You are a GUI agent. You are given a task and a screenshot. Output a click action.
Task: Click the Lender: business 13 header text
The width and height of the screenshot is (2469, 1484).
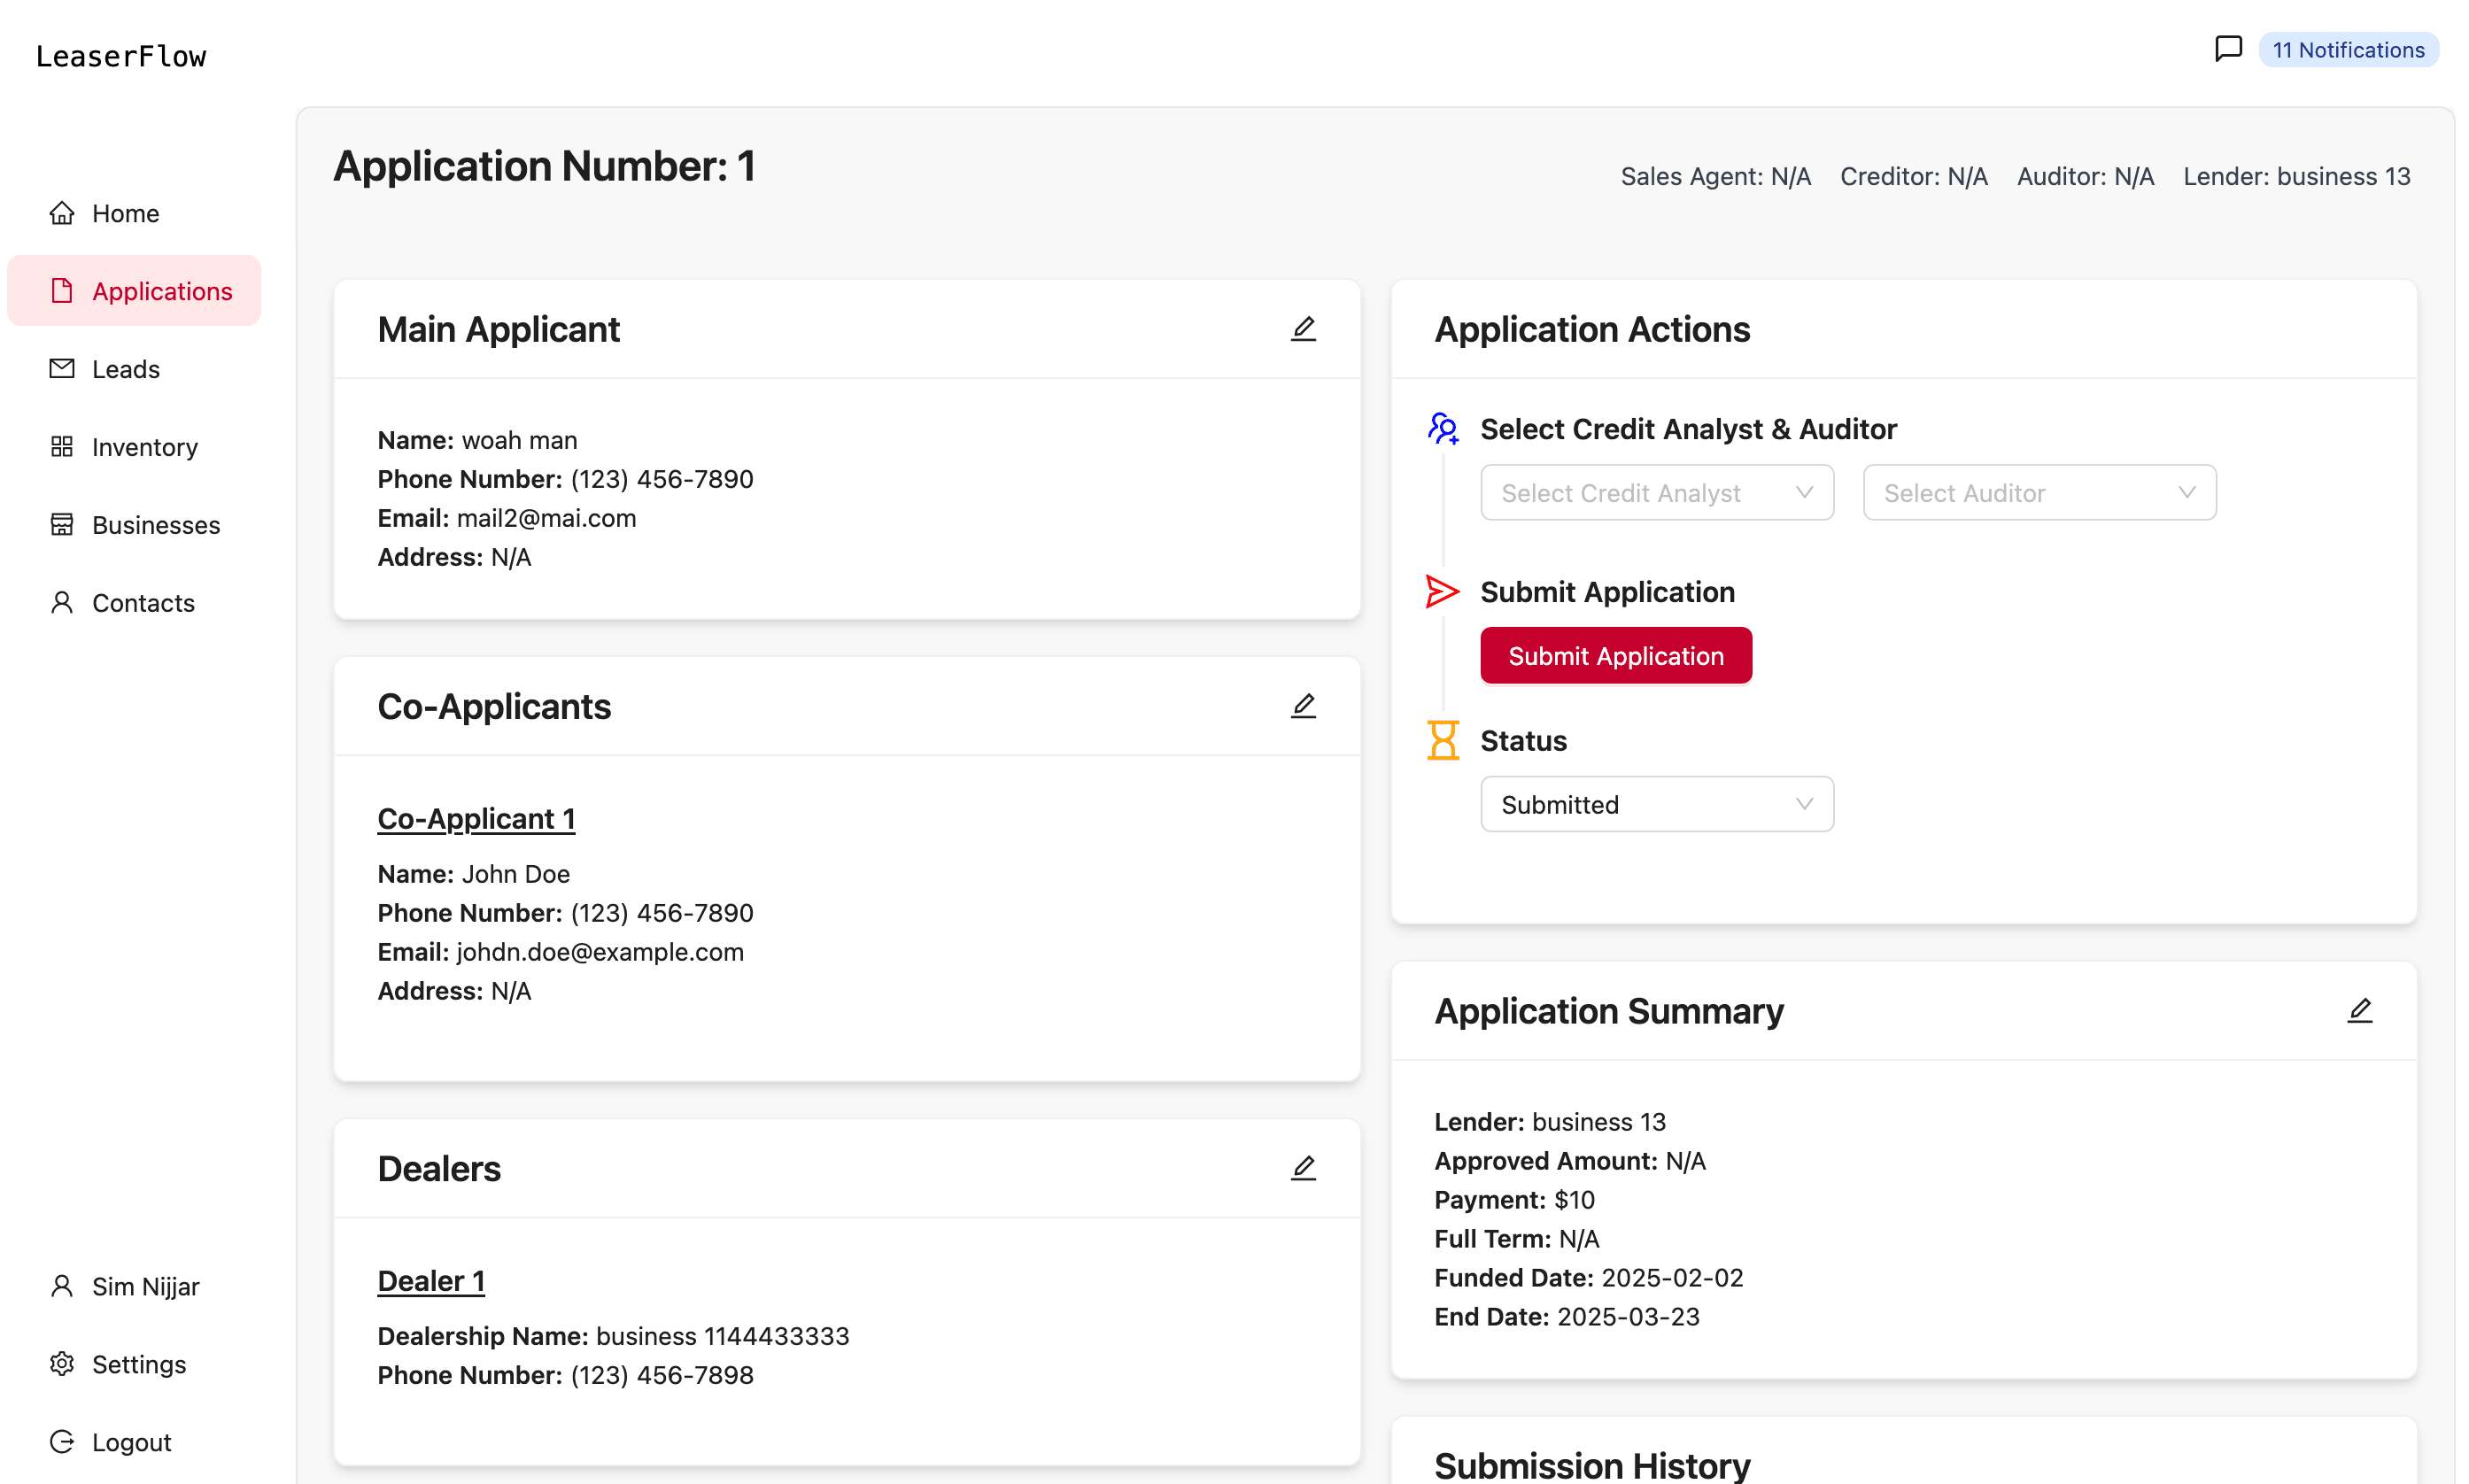2296,176
